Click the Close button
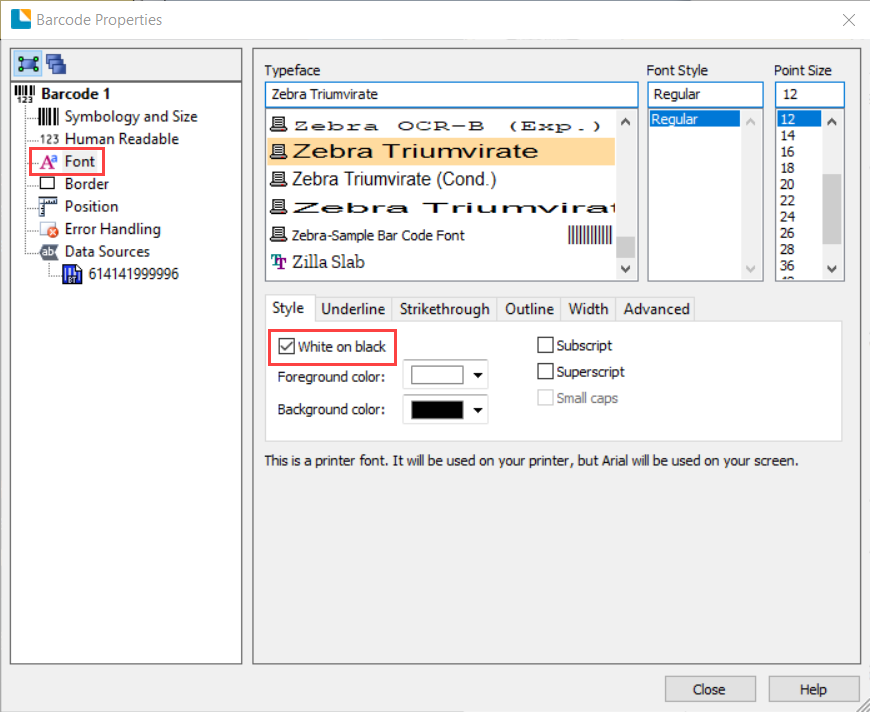 pos(710,689)
